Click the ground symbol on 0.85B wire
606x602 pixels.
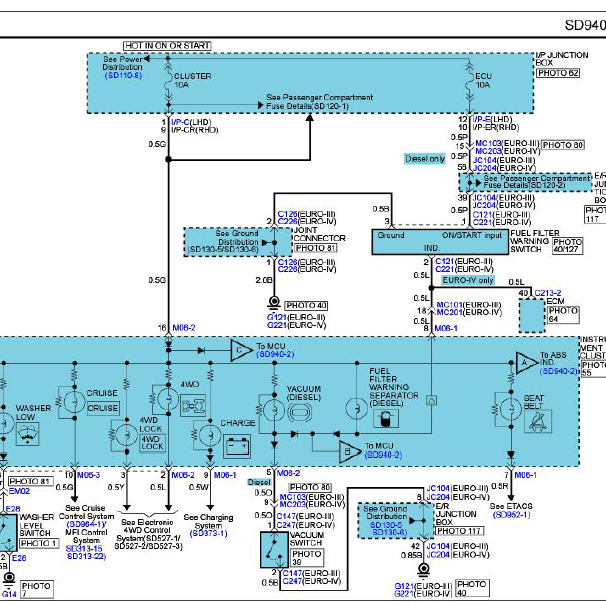point(424,570)
